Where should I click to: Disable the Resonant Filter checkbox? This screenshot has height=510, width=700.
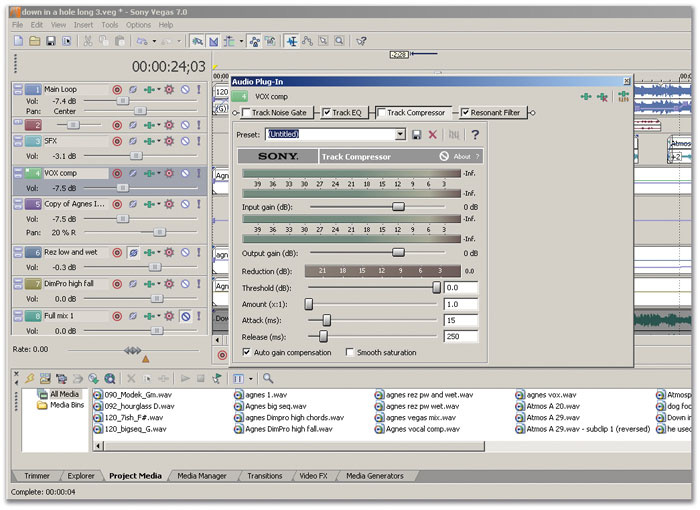[x=465, y=113]
